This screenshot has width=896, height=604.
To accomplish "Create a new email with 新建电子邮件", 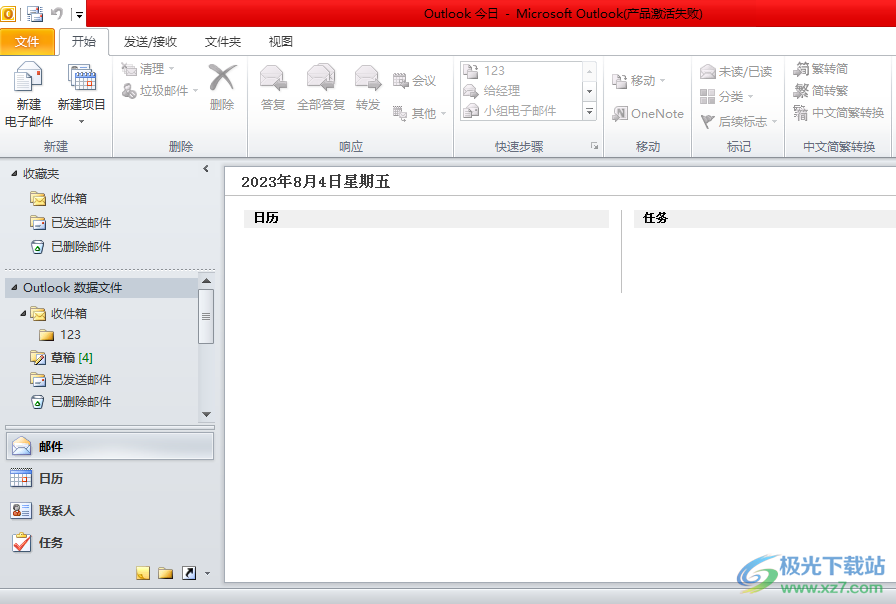I will (29, 94).
